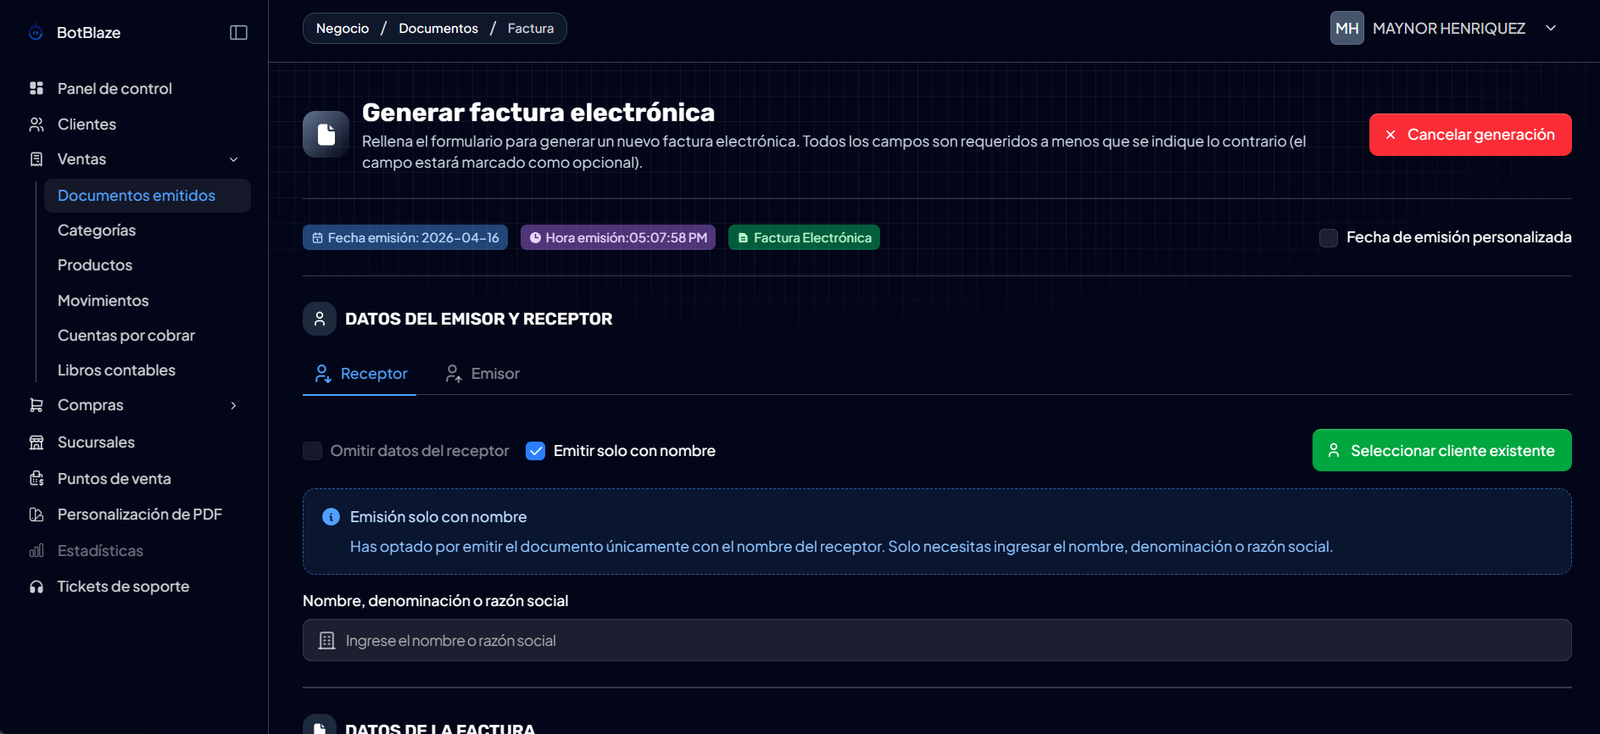The width and height of the screenshot is (1600, 734).
Task: Select the Tickets de soporte icon
Action: point(35,586)
